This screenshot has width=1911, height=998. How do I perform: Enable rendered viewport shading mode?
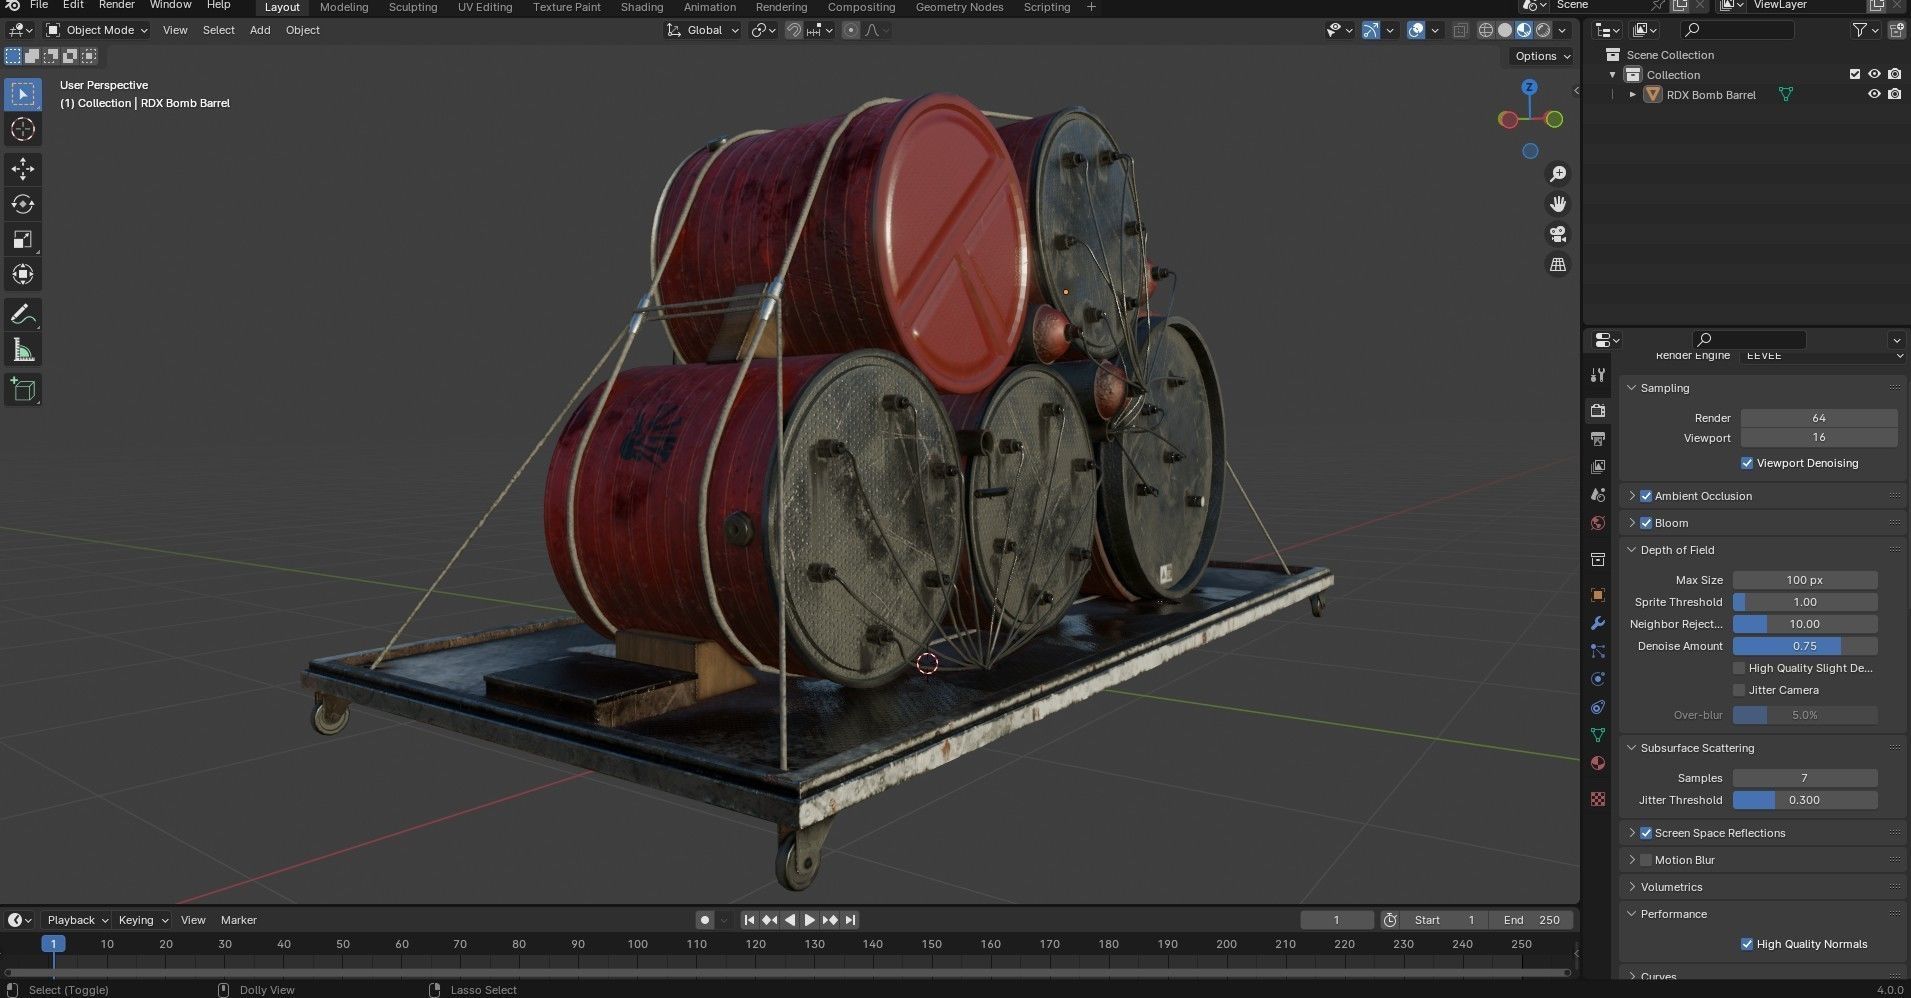[x=1544, y=30]
